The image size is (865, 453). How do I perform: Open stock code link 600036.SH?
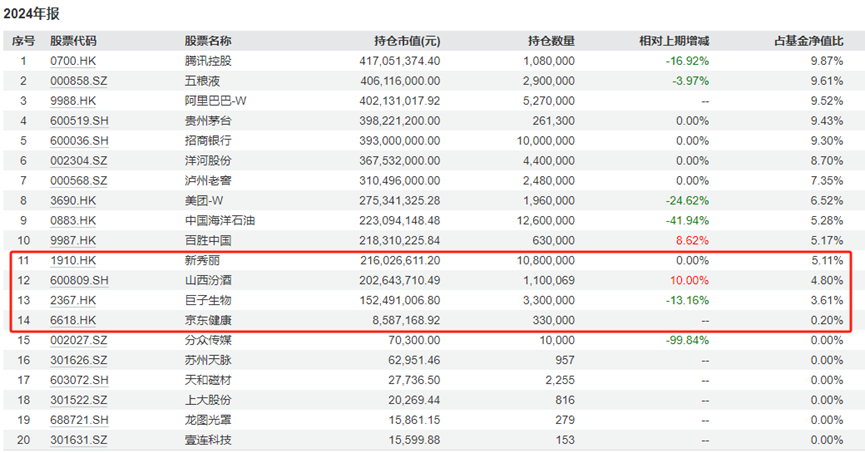coord(79,141)
